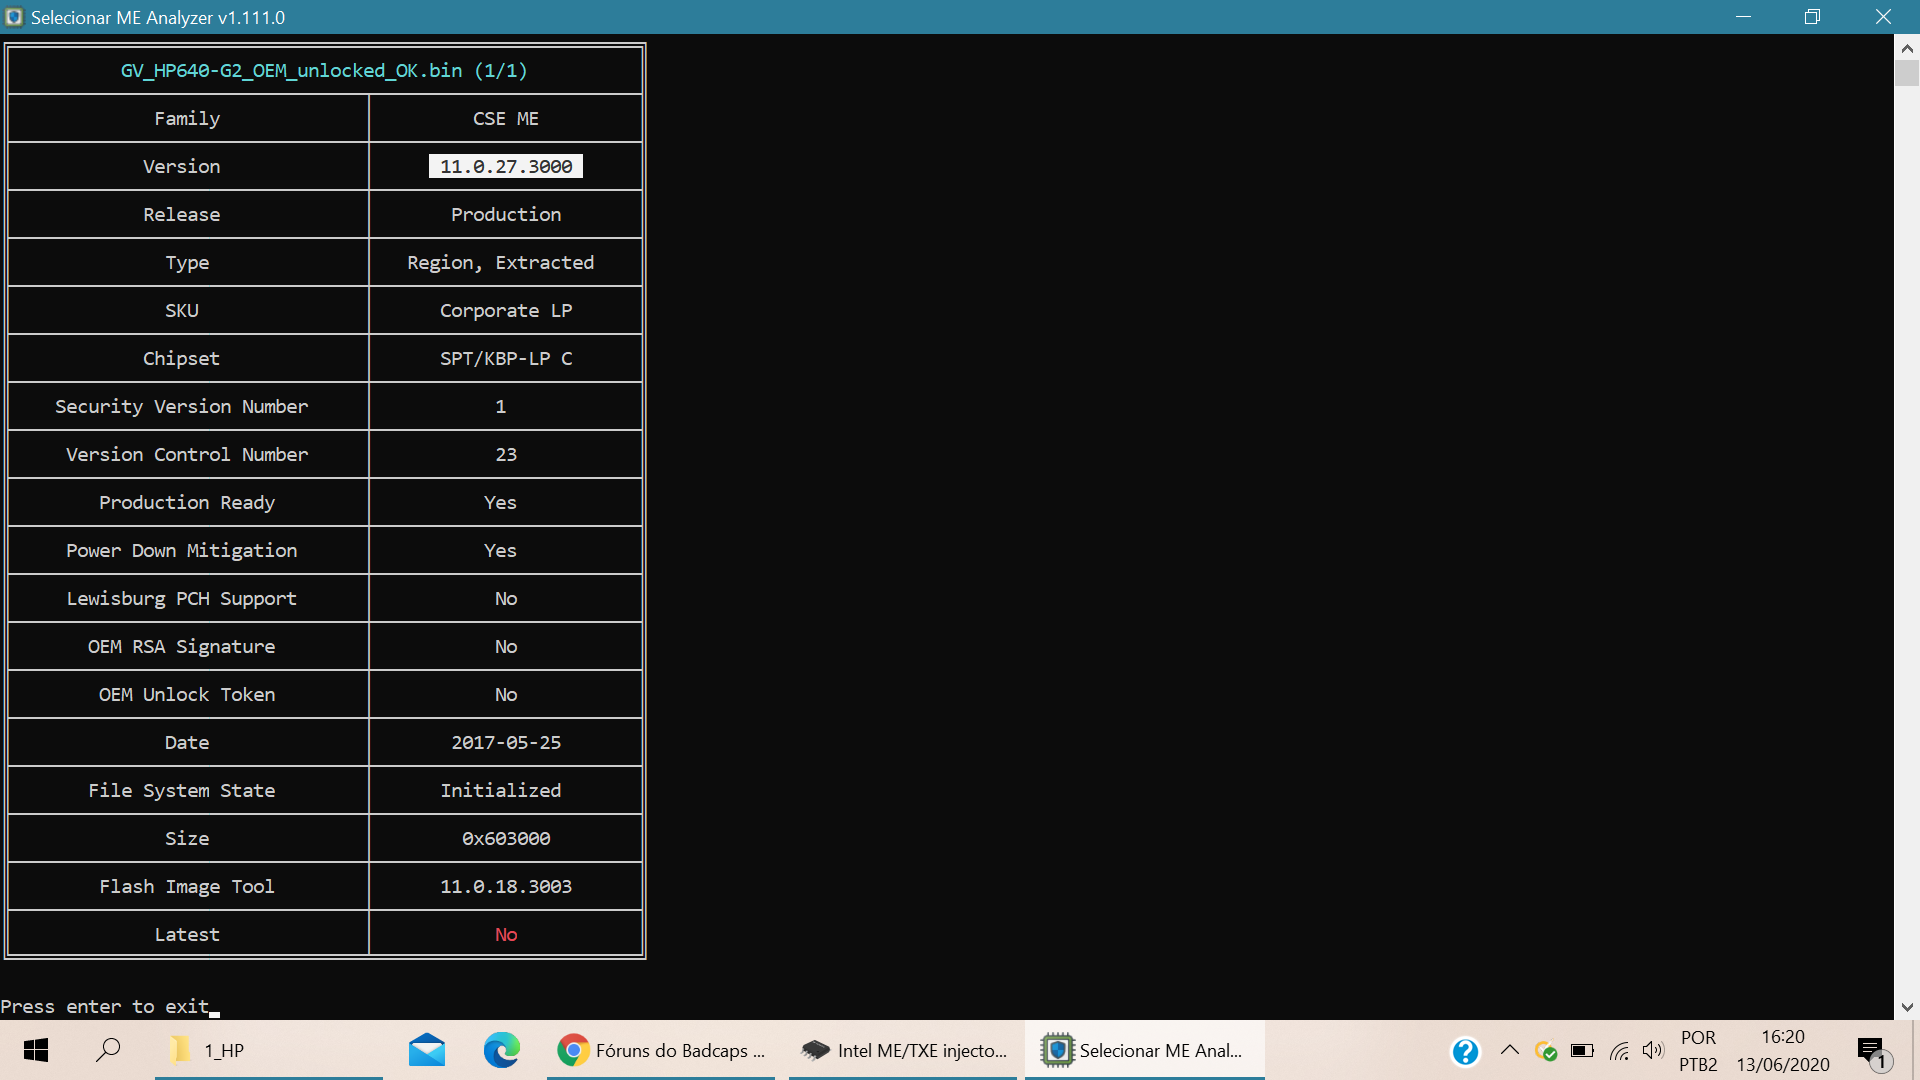Open the Mail app from taskbar
The image size is (1920, 1080).
coord(427,1050)
